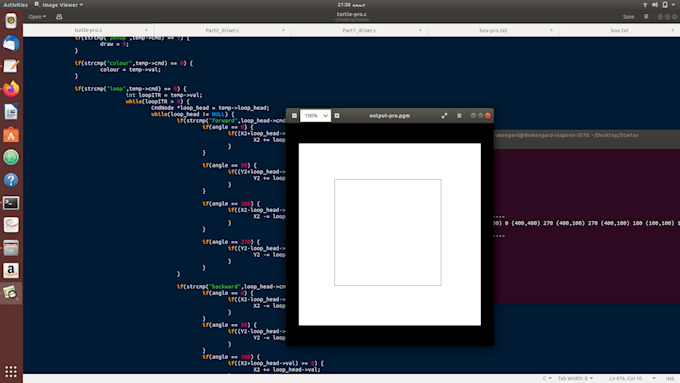Open the Image Viewer hamburger menu
The width and height of the screenshot is (680, 383).
(459, 116)
